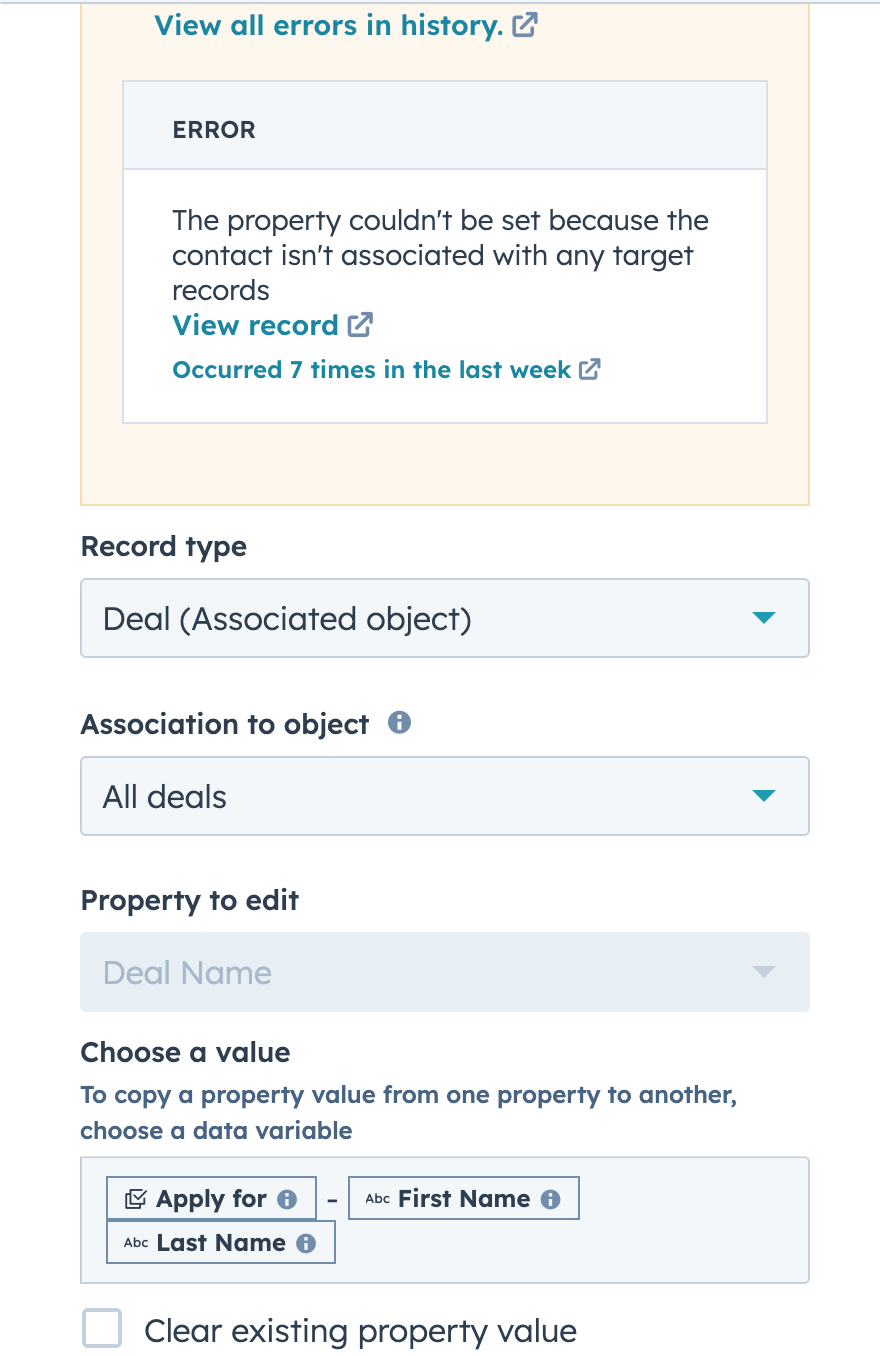Click the View record link

(253, 325)
